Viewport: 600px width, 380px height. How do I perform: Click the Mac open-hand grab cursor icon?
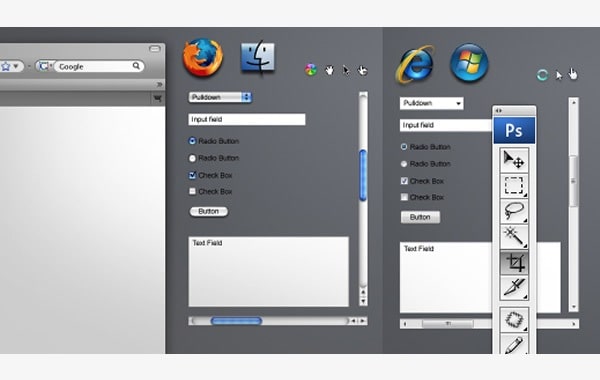pyautogui.click(x=329, y=70)
